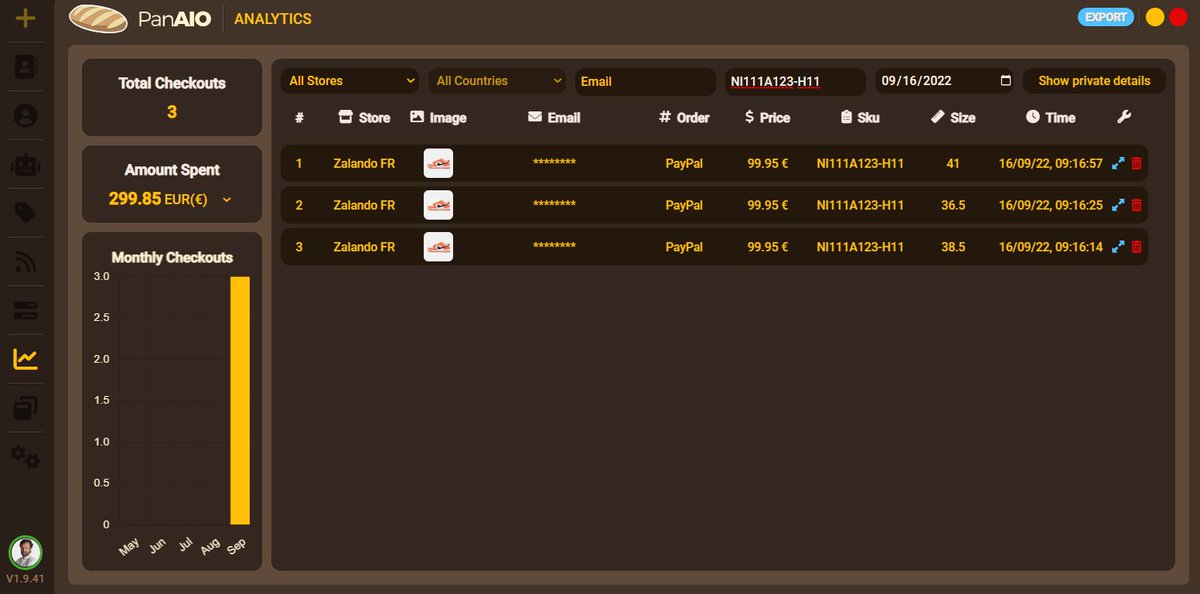The width and height of the screenshot is (1200, 594).
Task: Click PayPal order in row 3
Action: (684, 247)
